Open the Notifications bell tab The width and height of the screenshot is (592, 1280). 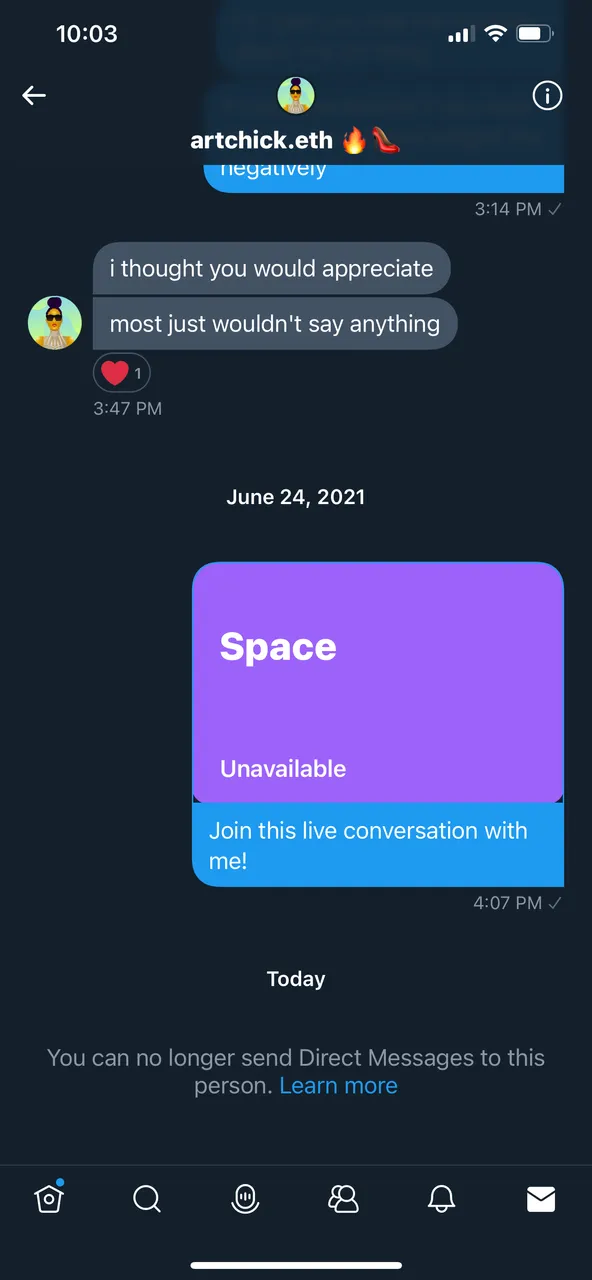[x=441, y=1198]
